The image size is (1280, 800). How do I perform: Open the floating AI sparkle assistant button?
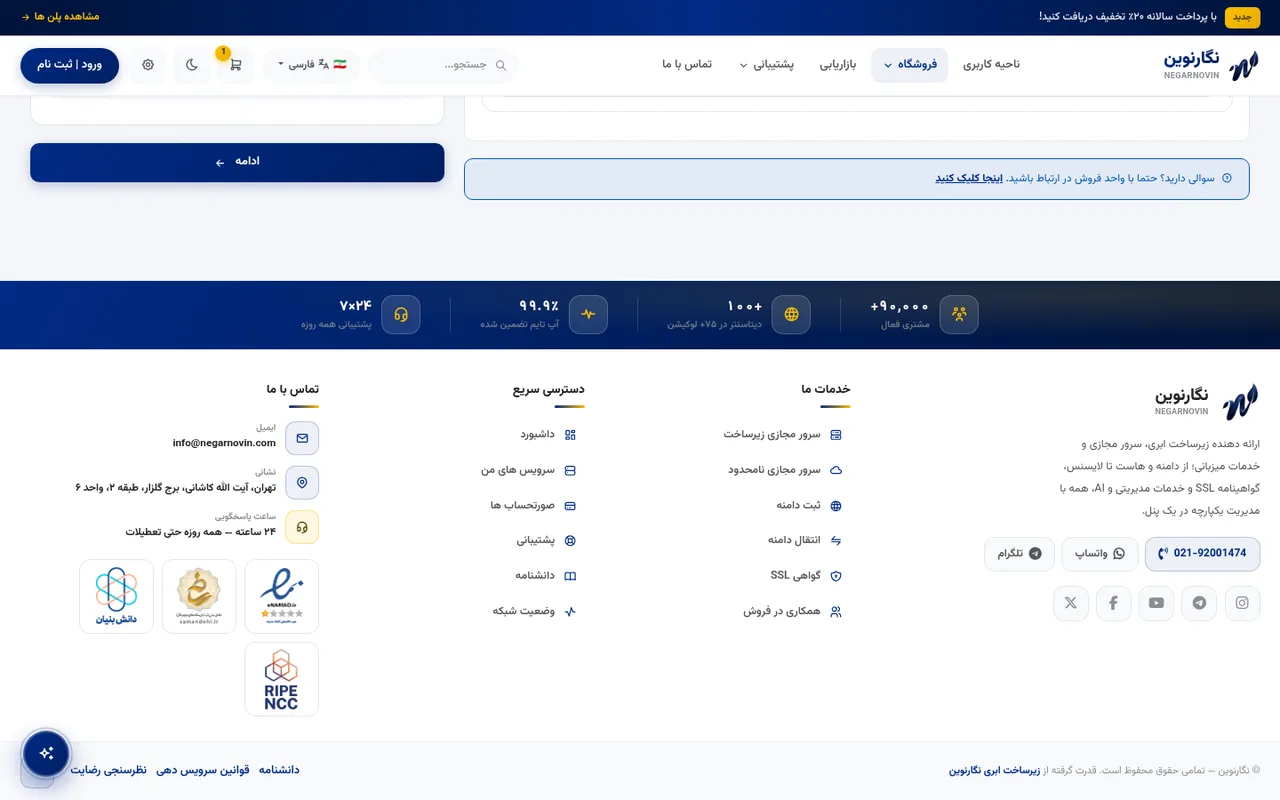(x=46, y=754)
